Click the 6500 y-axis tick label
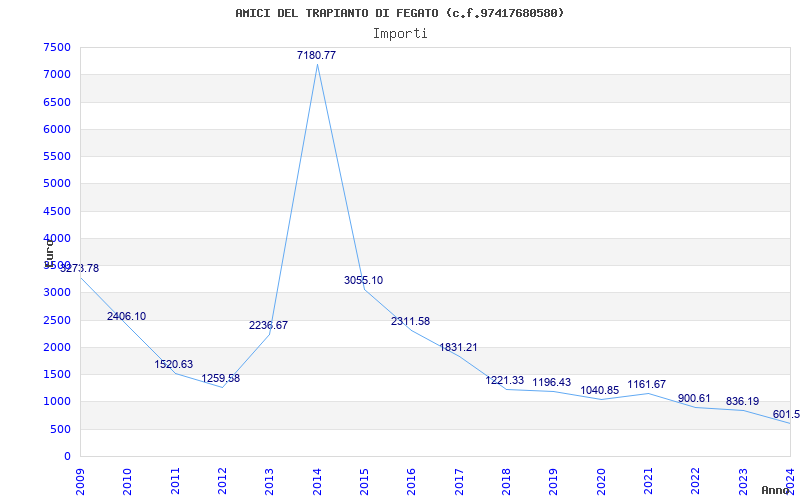The height and width of the screenshot is (500, 800). tap(57, 102)
